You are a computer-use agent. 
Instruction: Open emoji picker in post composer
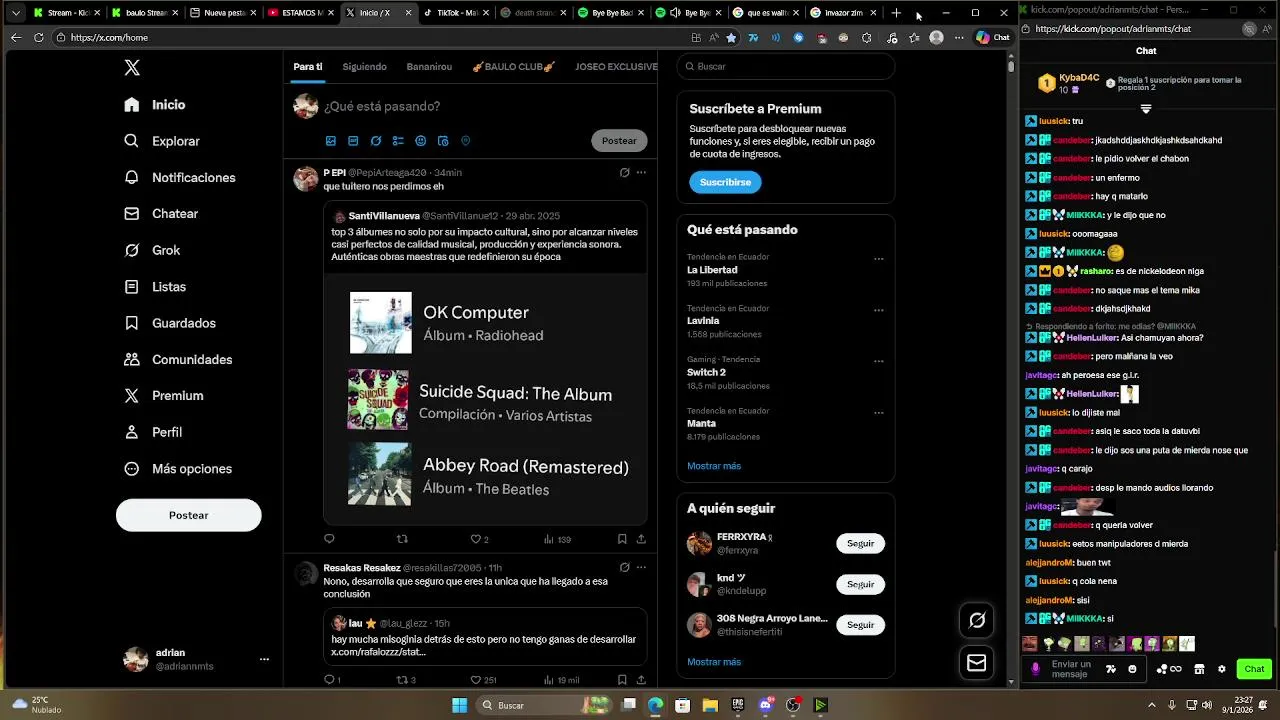coord(421,141)
